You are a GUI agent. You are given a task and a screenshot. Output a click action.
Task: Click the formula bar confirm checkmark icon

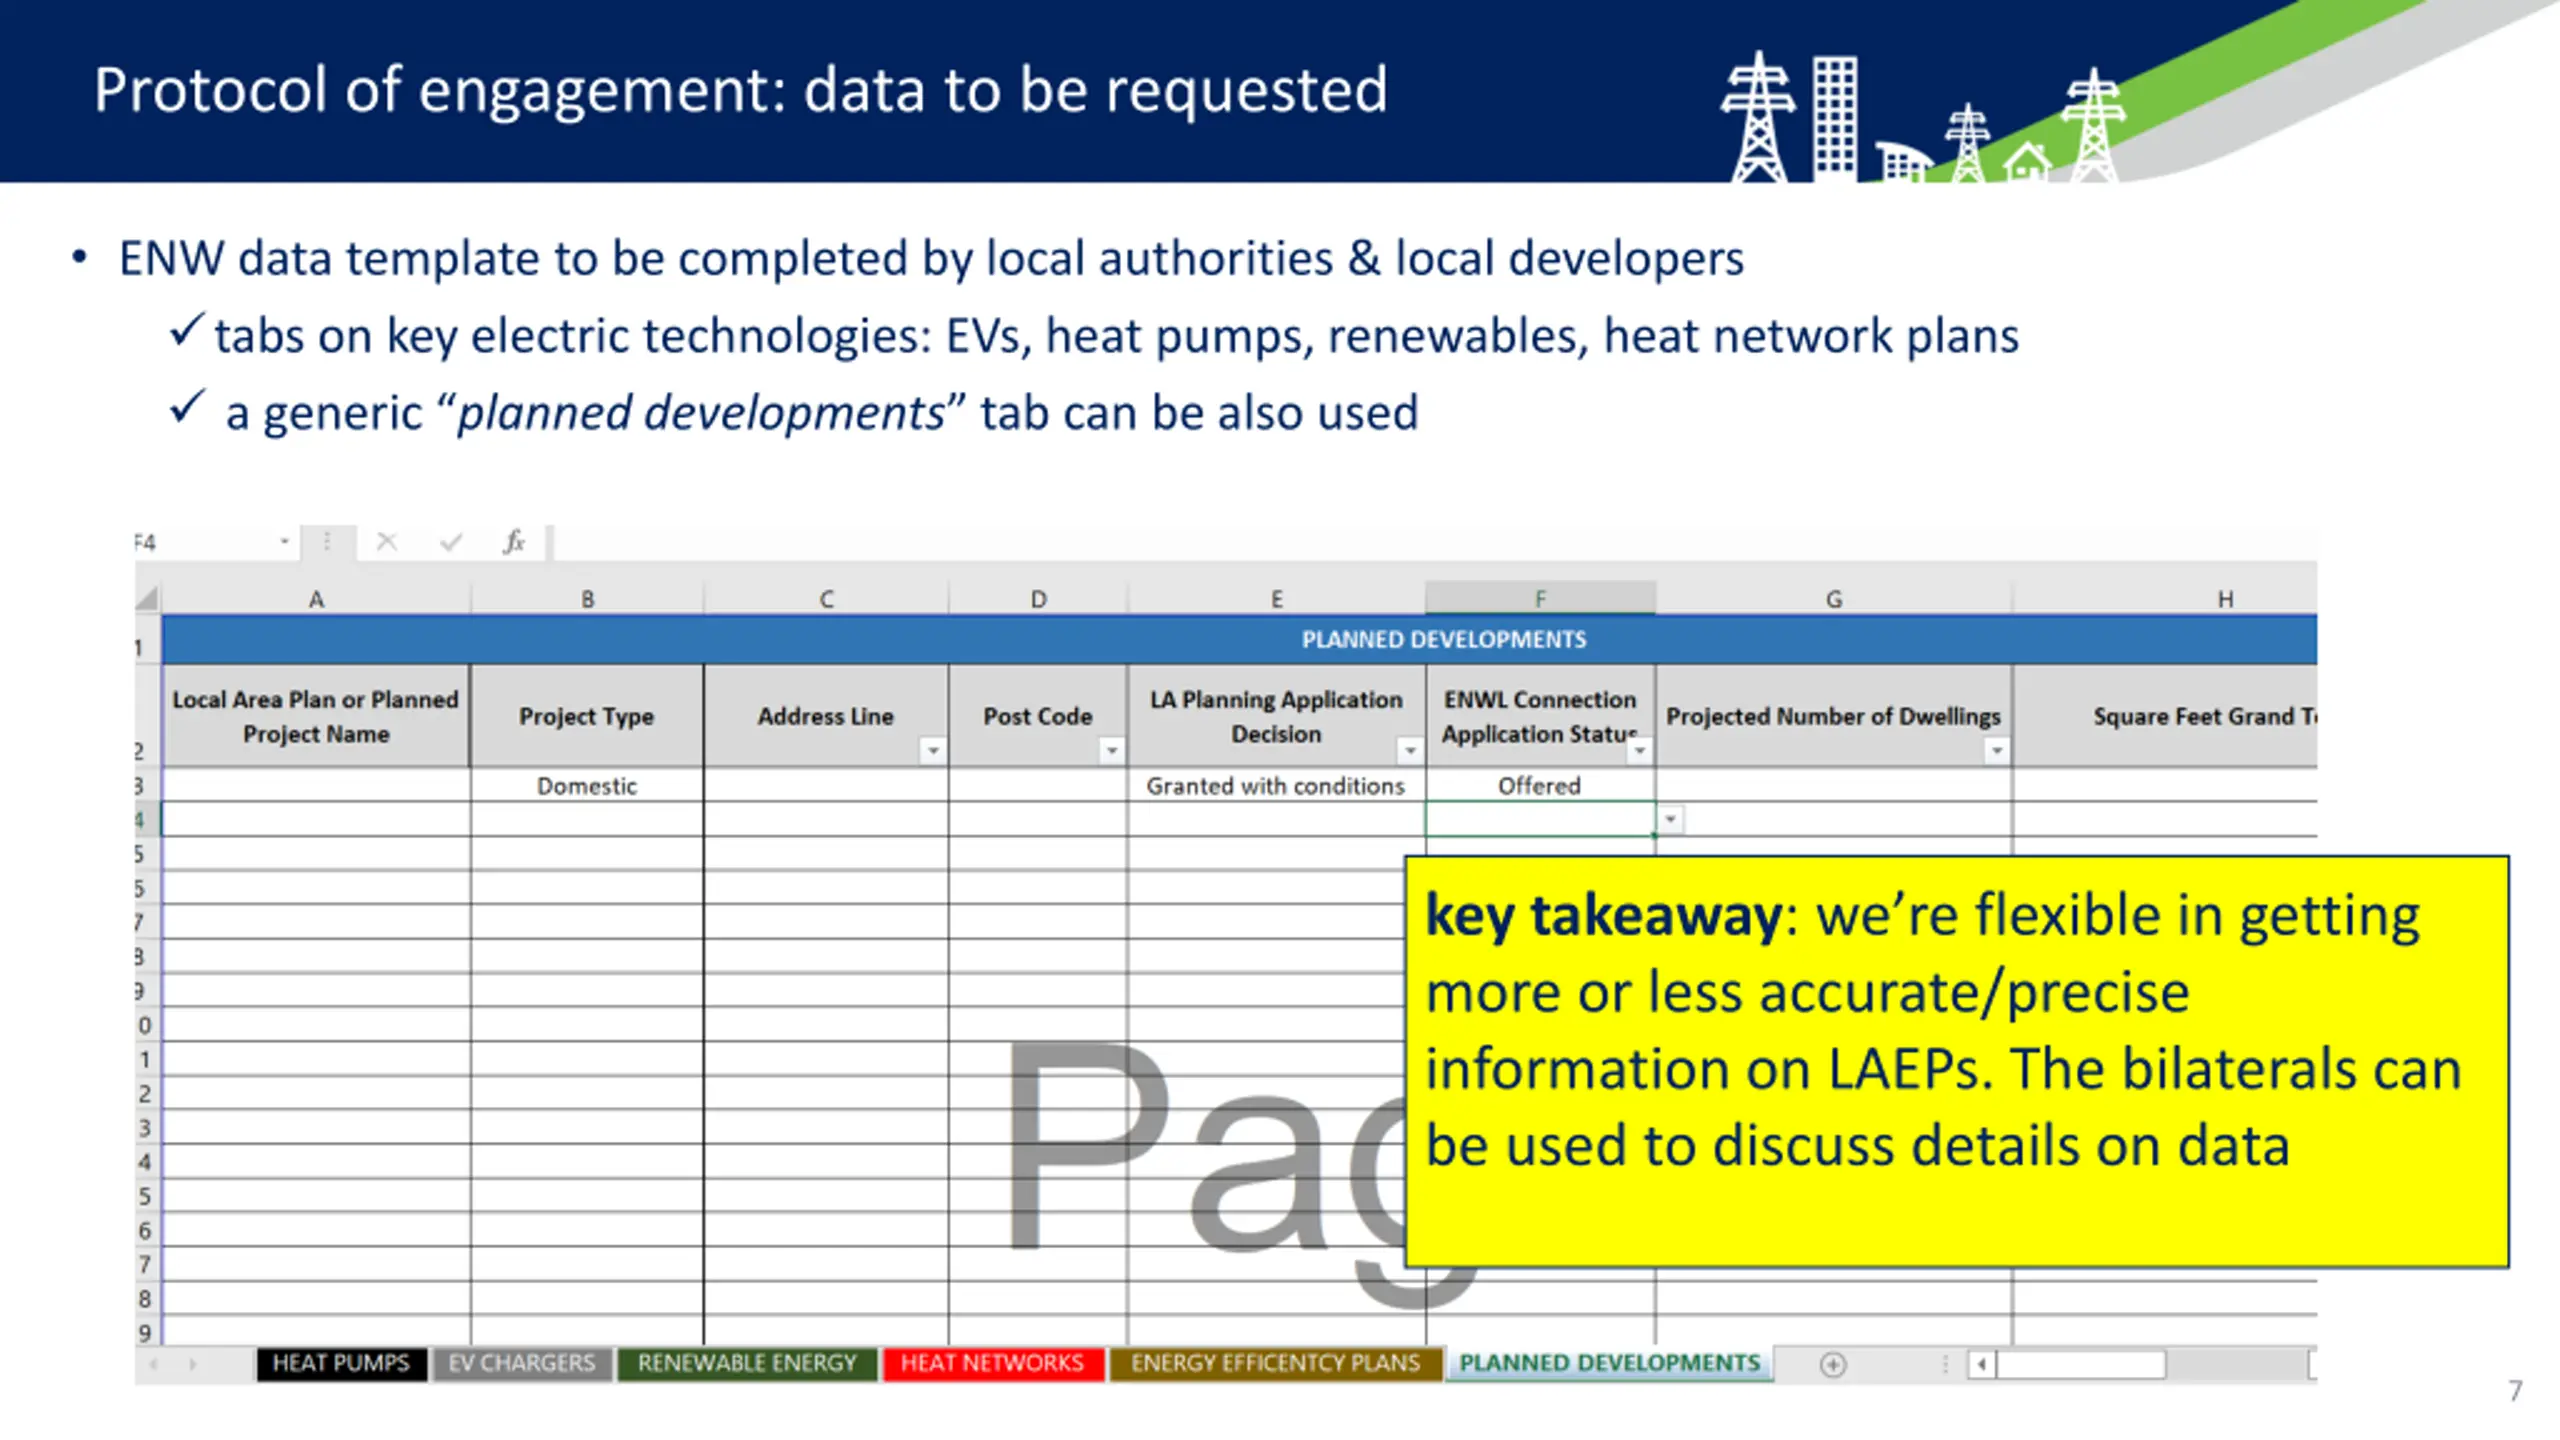(451, 542)
